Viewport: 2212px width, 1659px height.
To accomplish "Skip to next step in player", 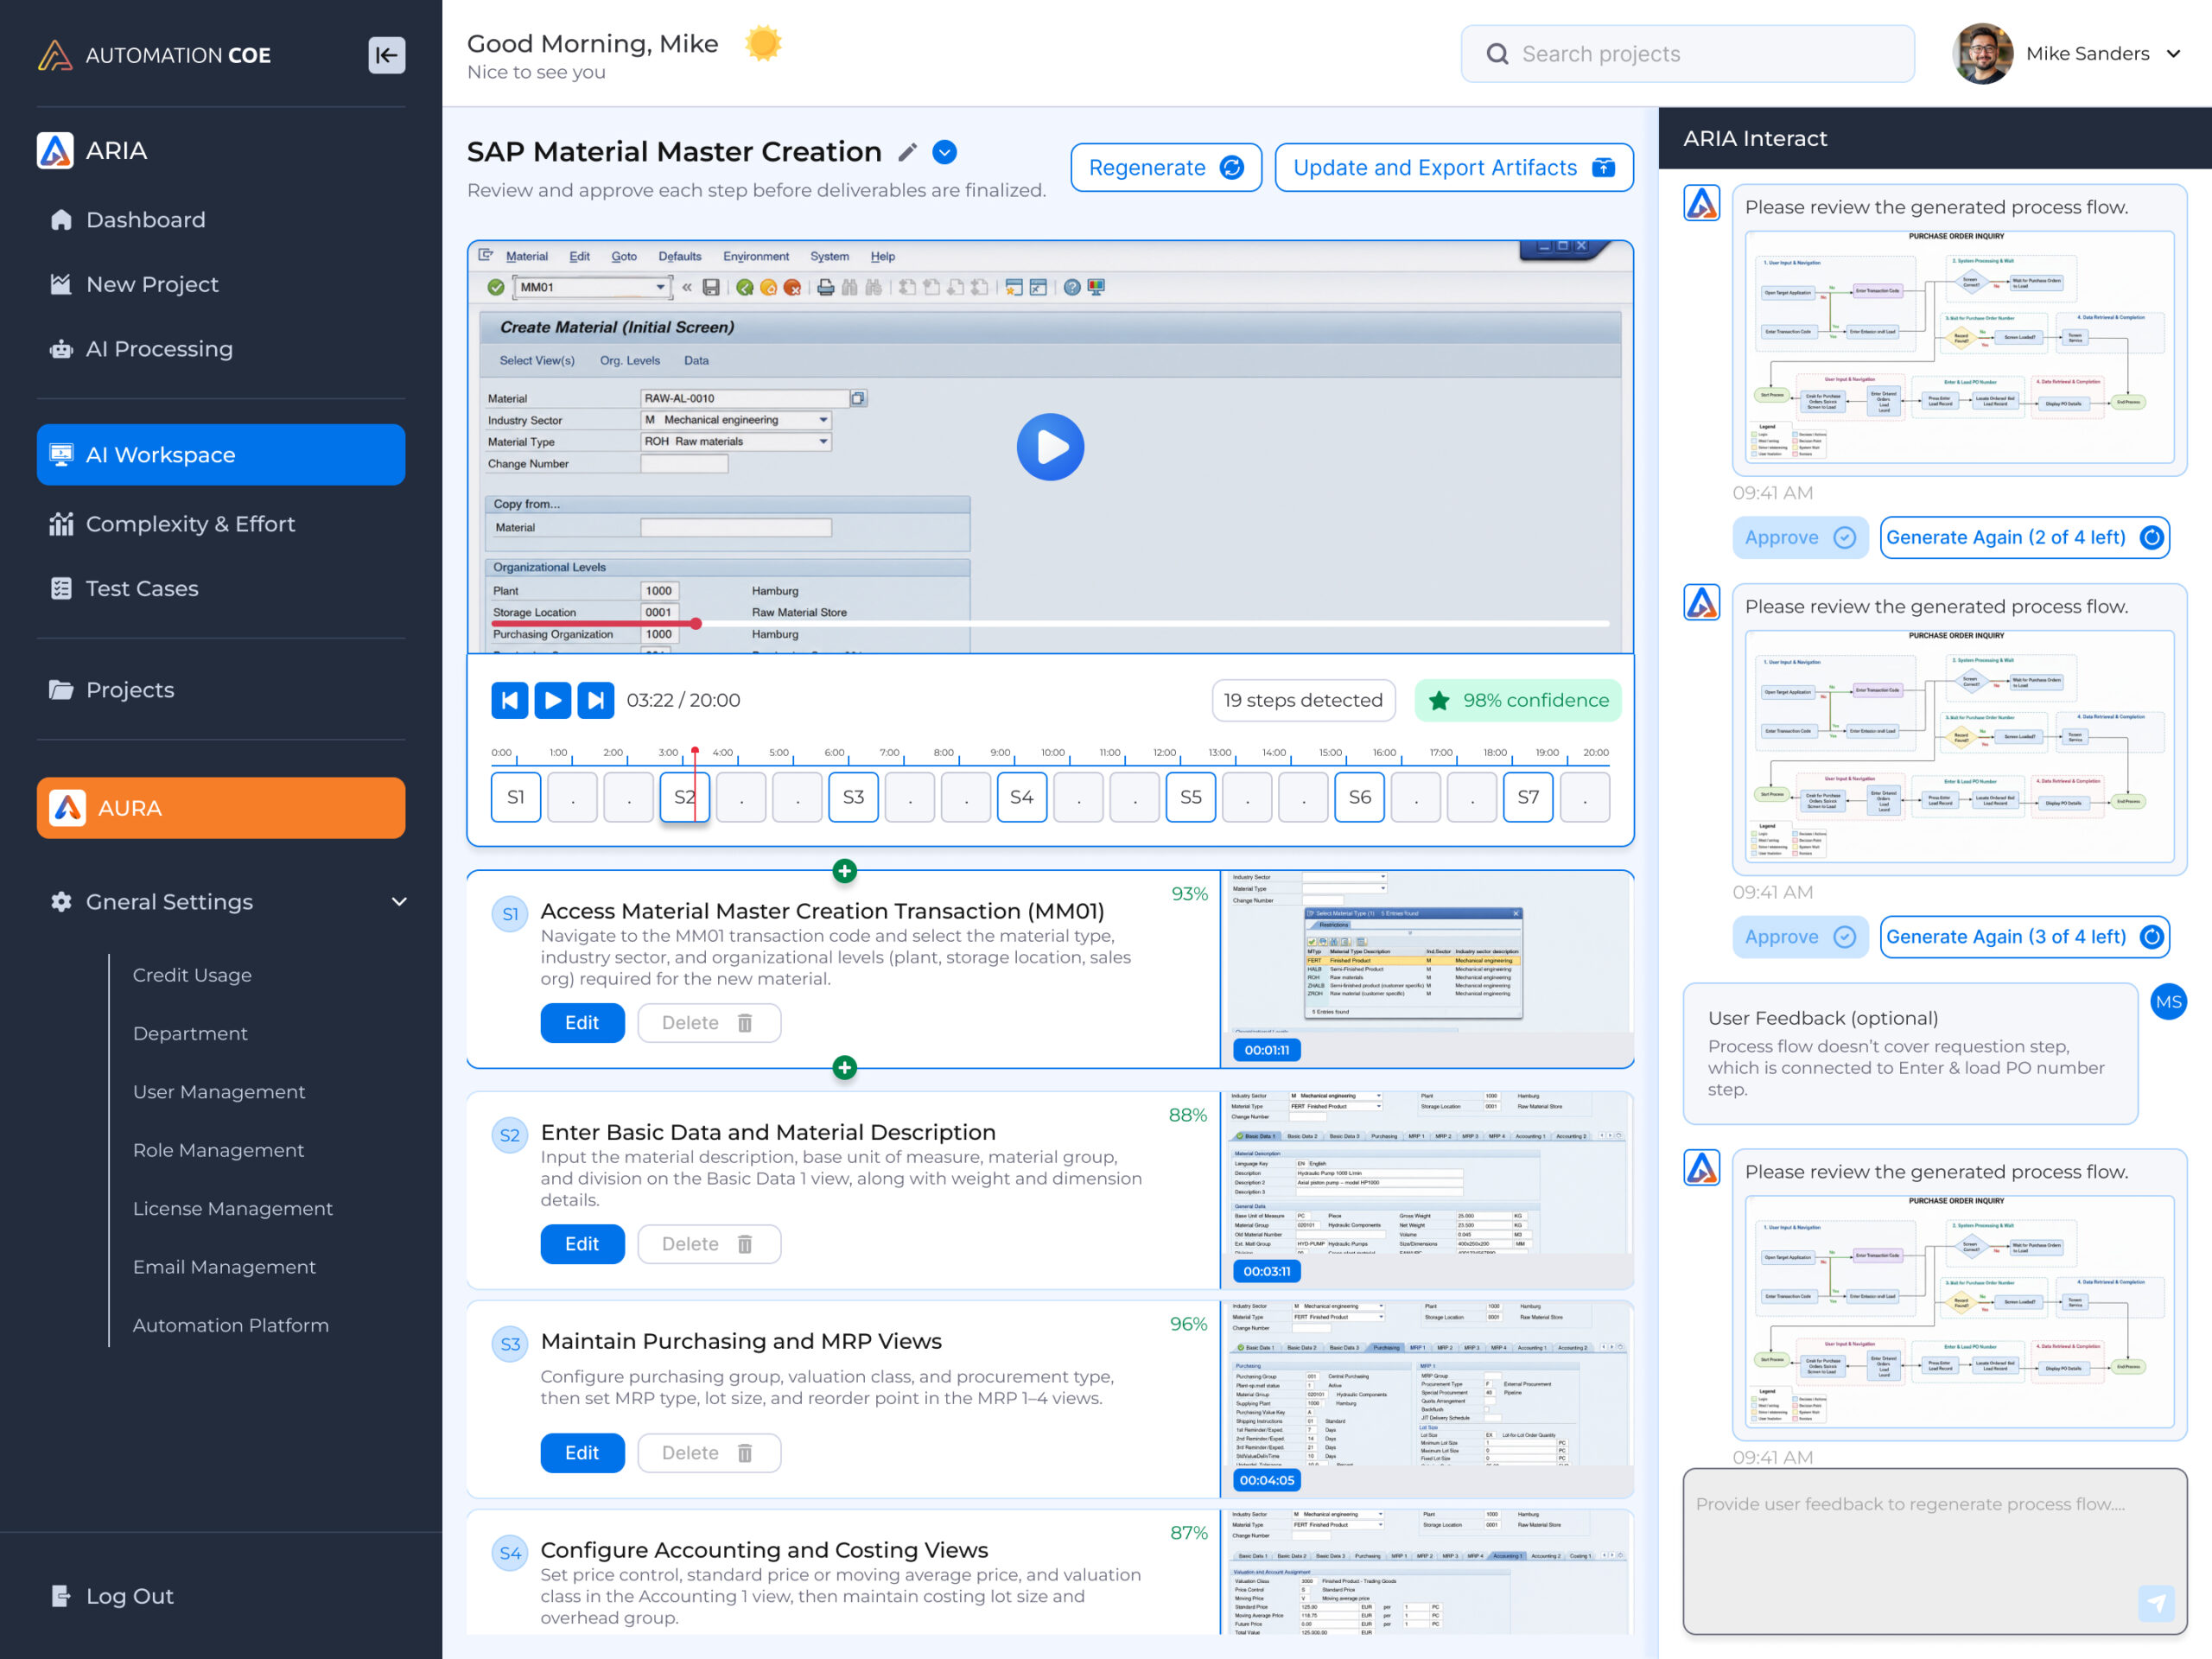I will coord(595,701).
